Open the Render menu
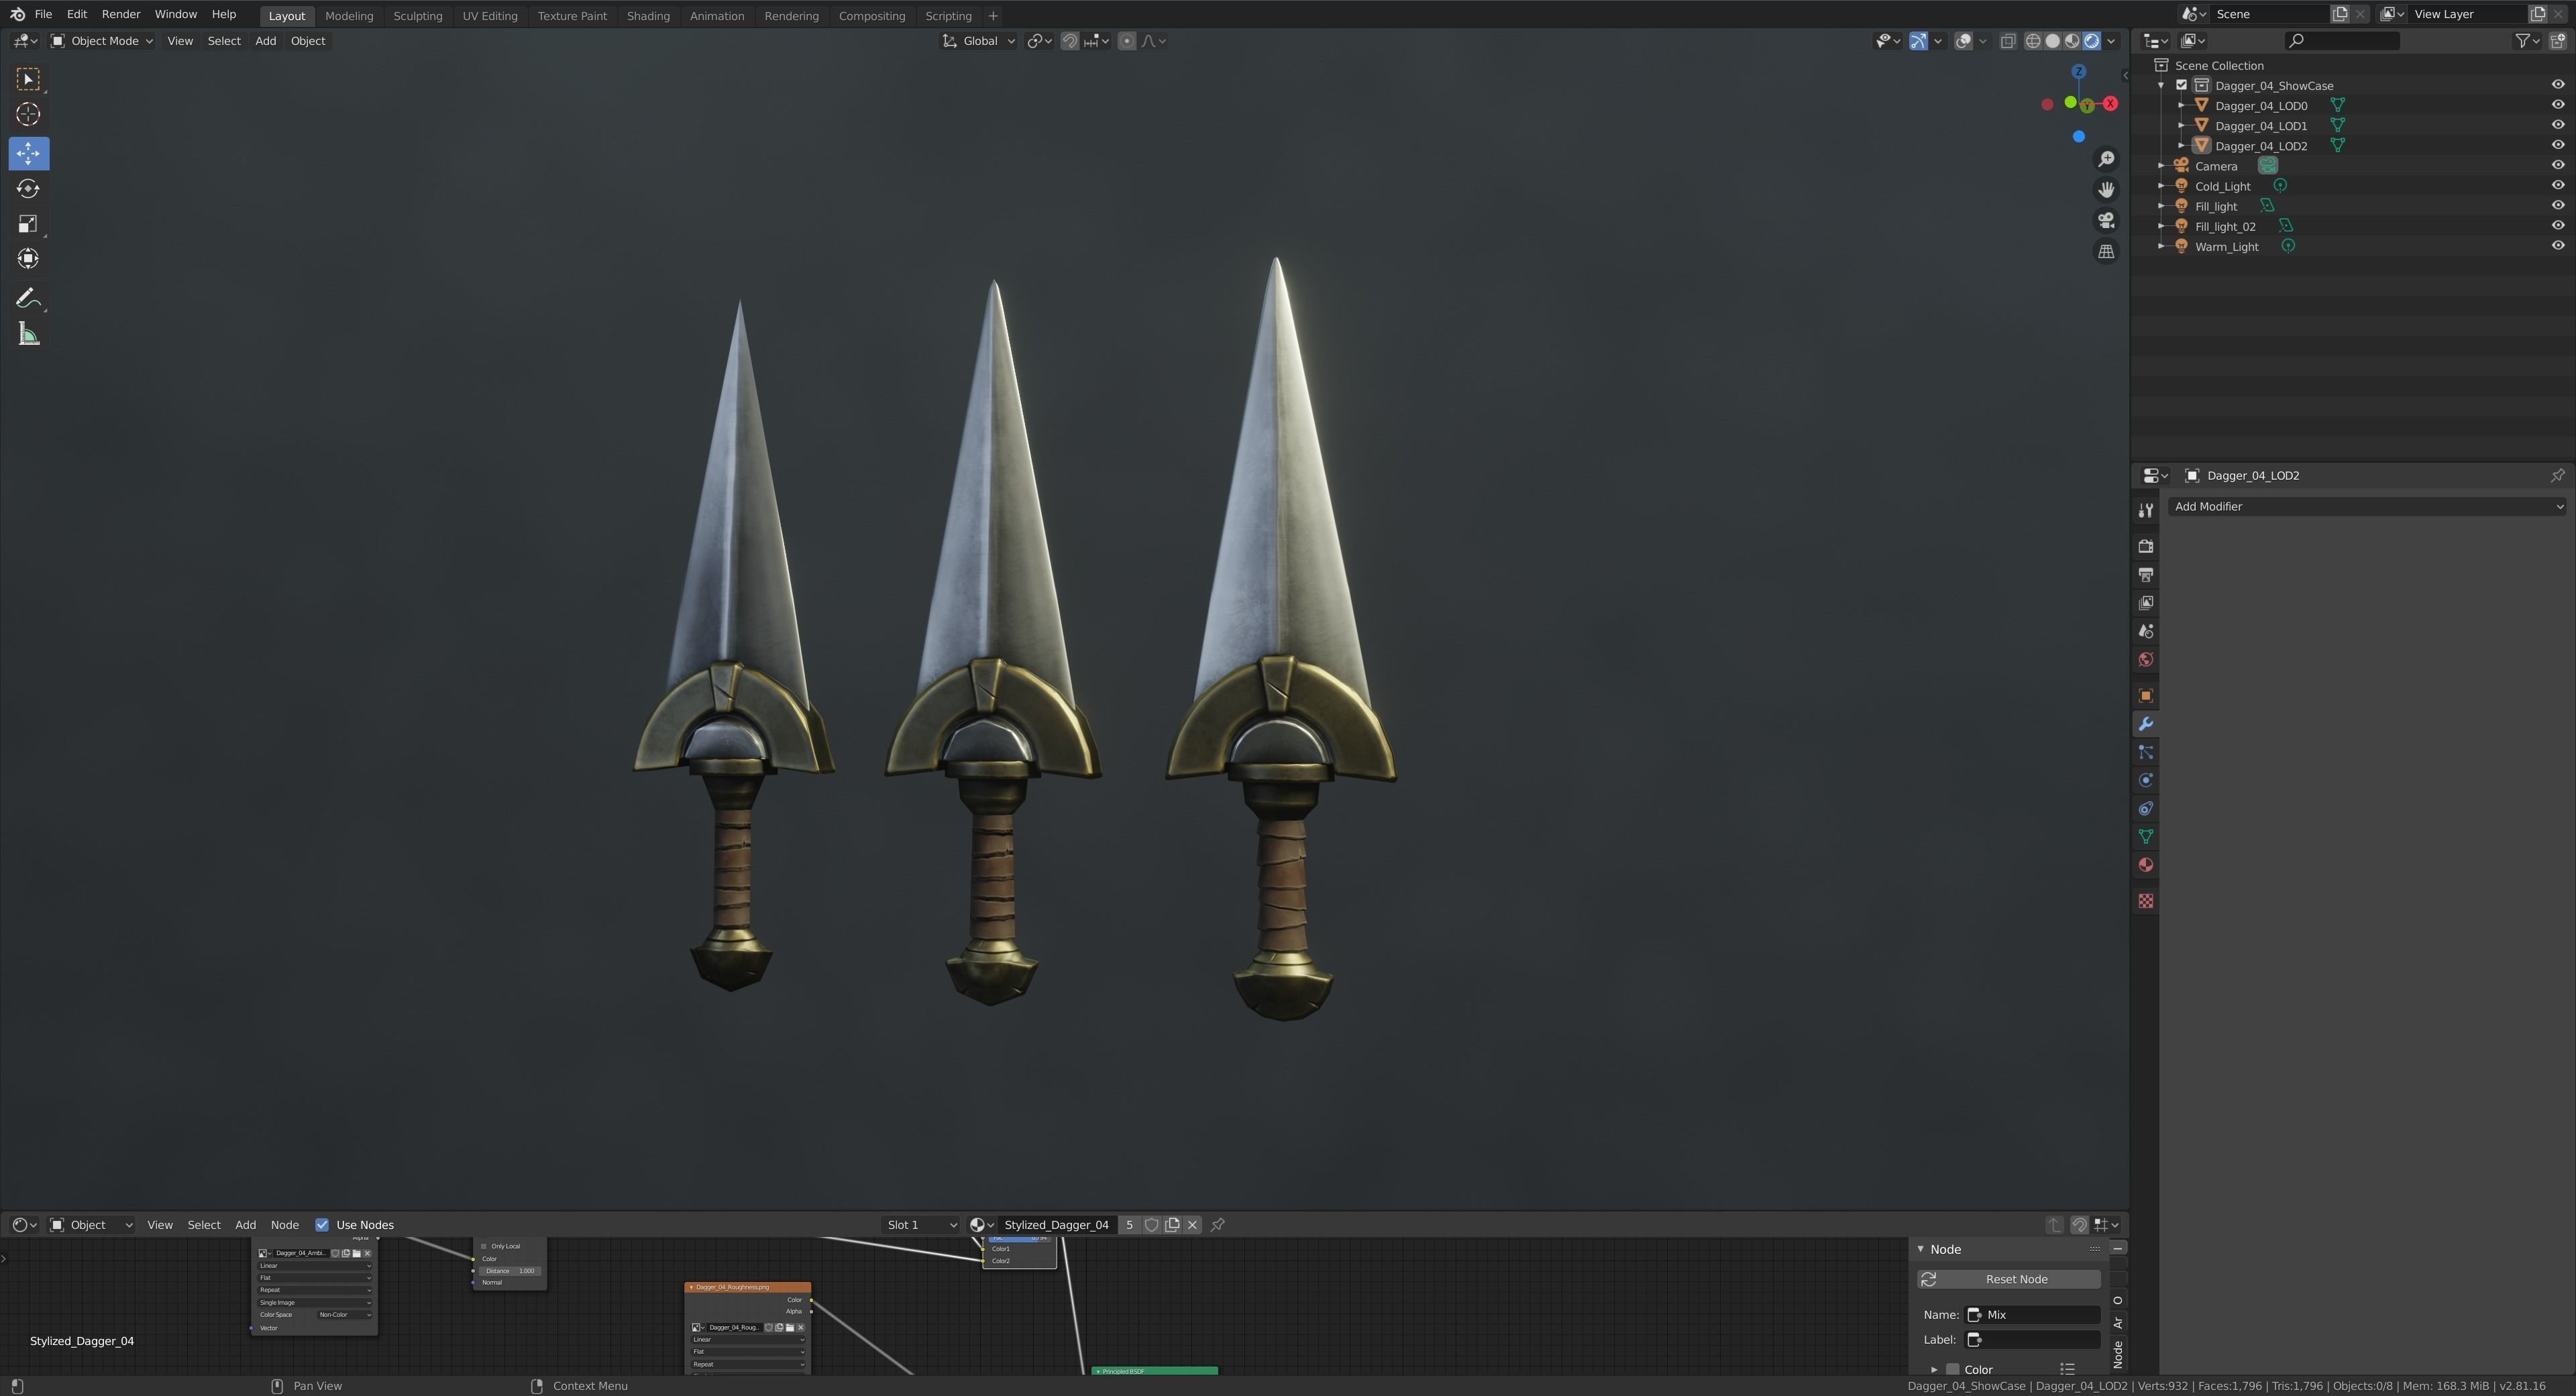The width and height of the screenshot is (2576, 1396). (x=121, y=14)
